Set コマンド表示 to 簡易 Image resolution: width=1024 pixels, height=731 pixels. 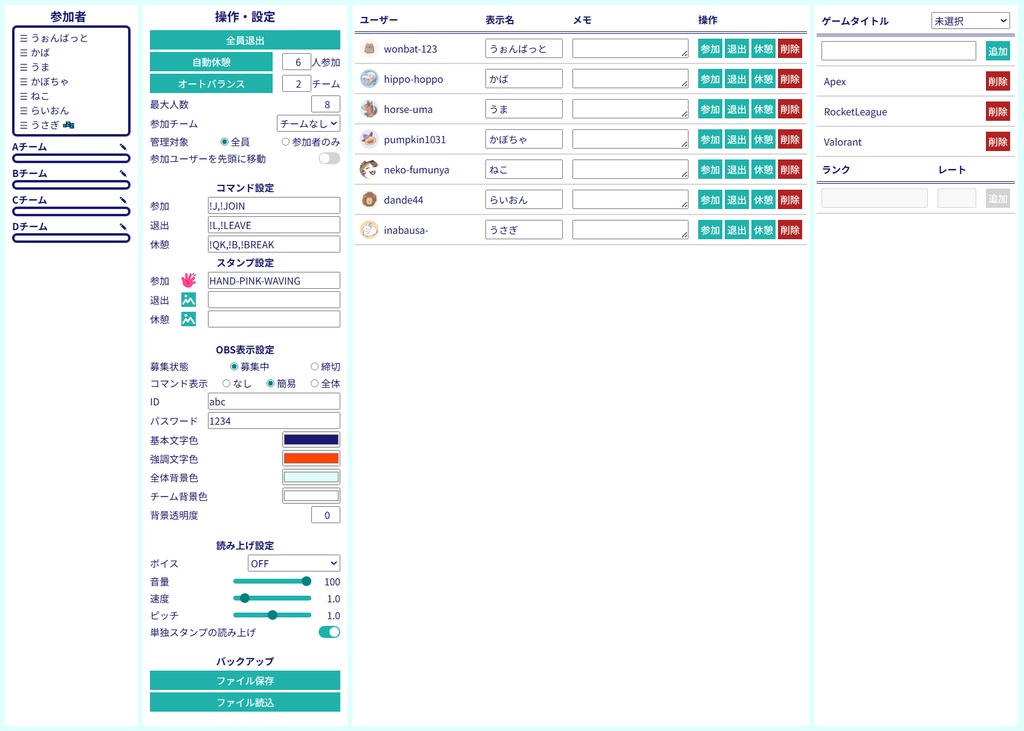(x=270, y=383)
